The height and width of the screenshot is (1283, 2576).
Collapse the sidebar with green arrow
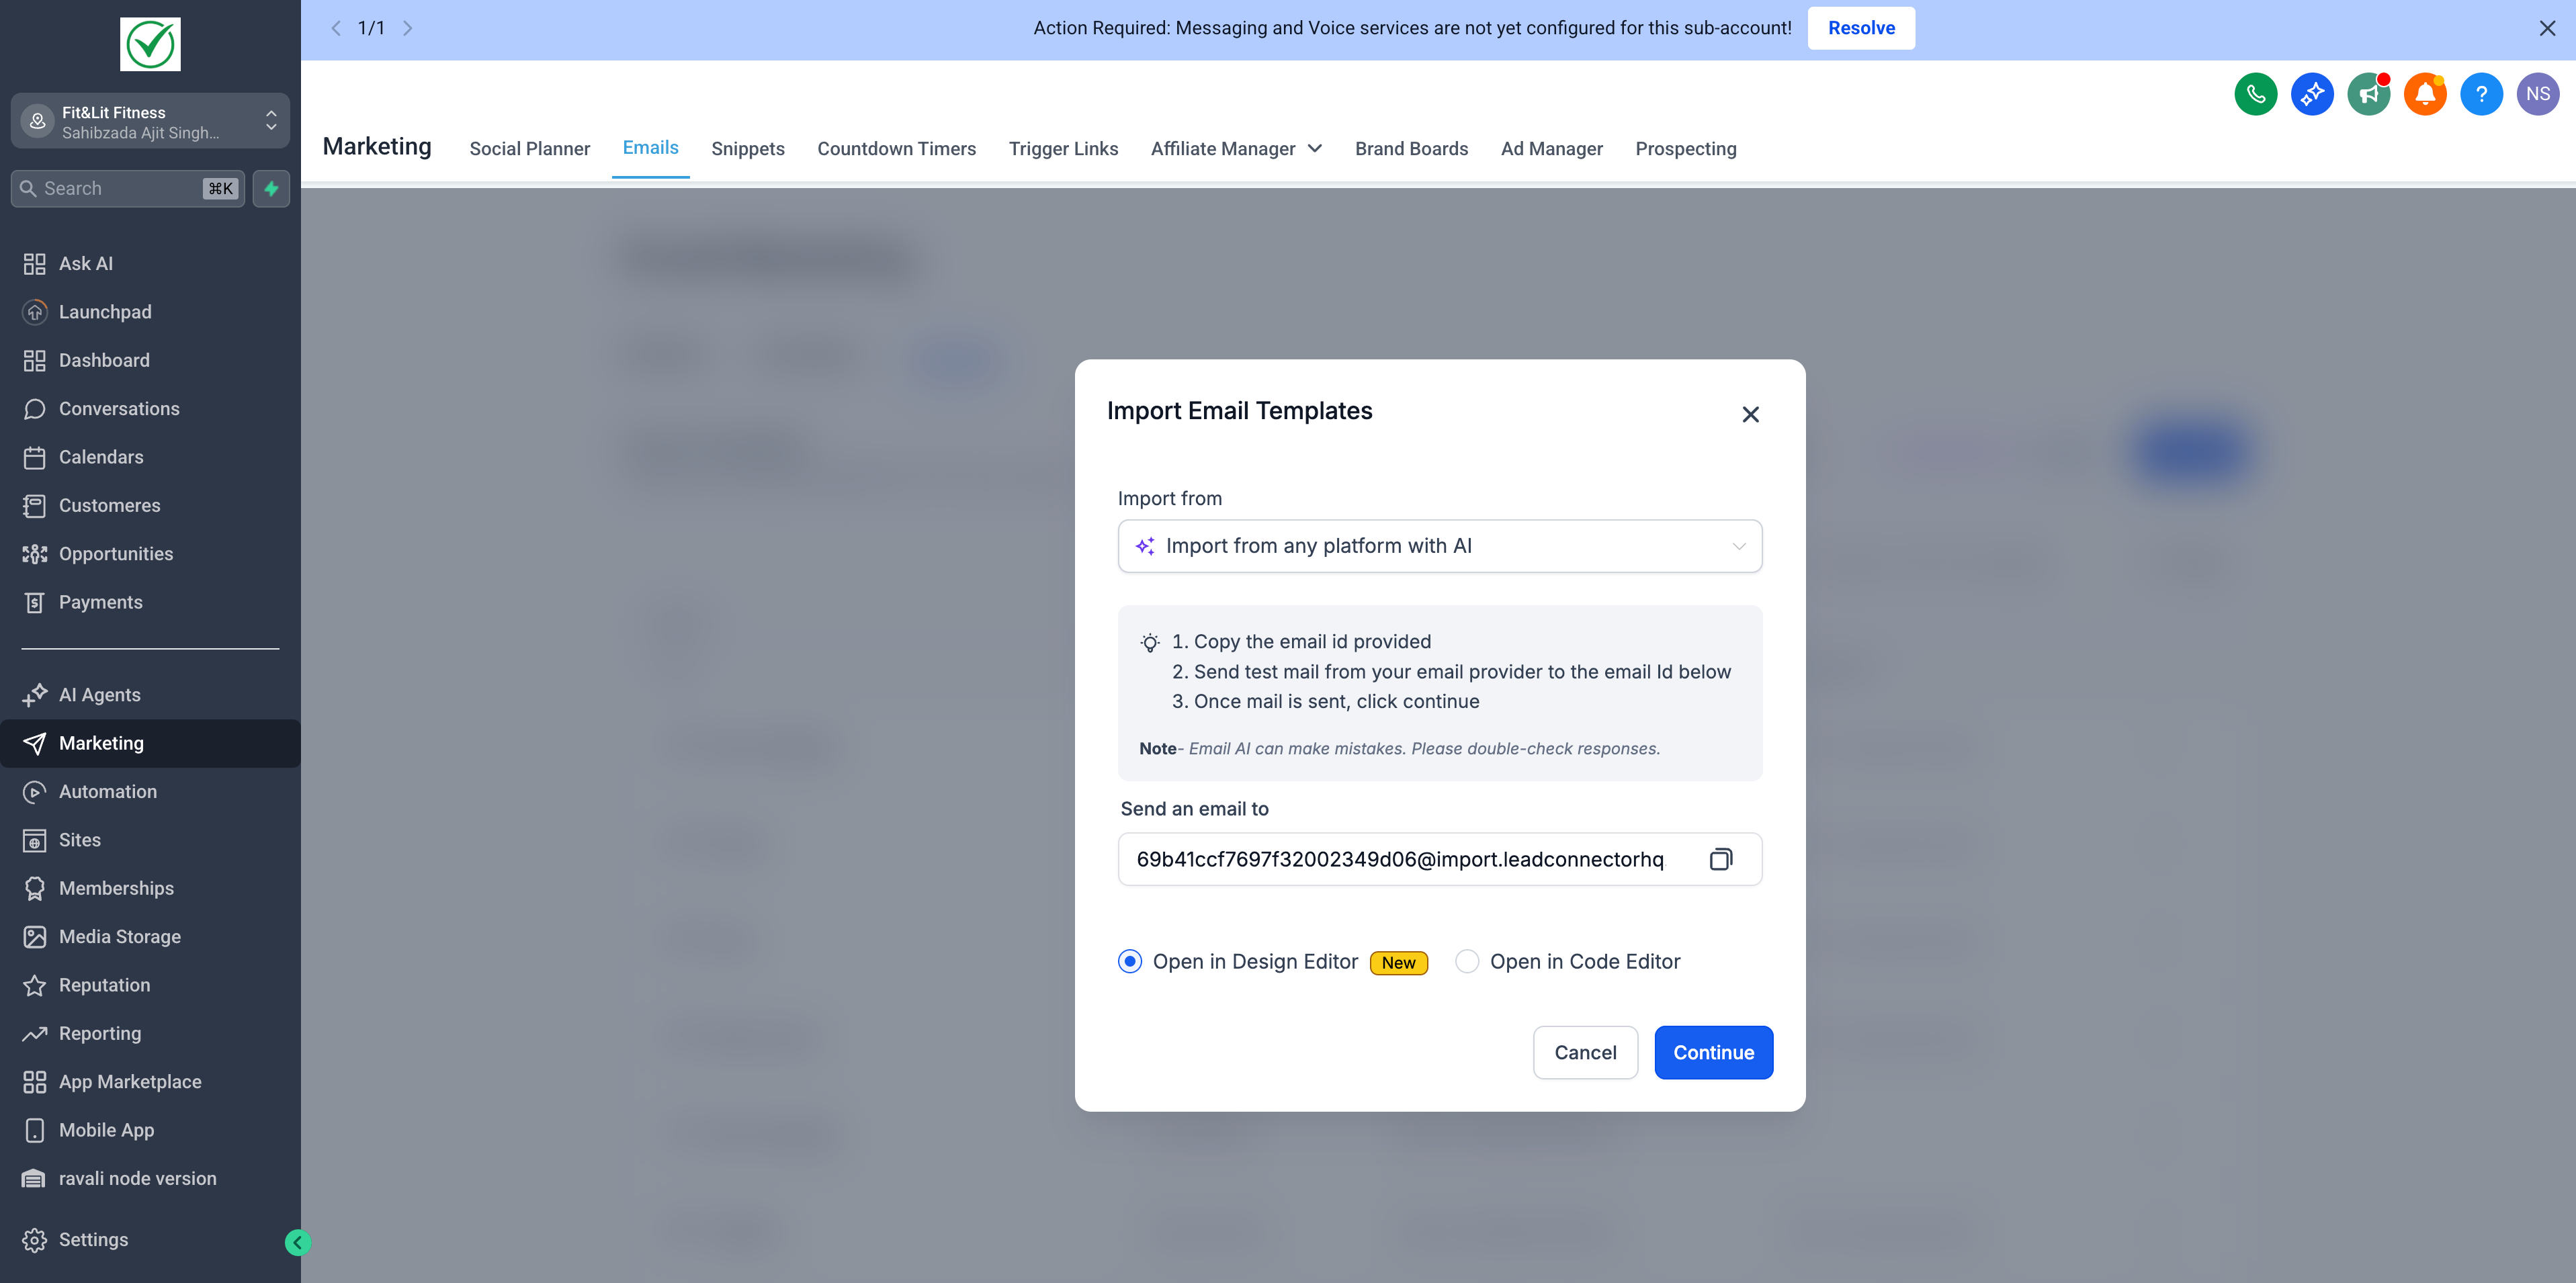pyautogui.click(x=297, y=1242)
